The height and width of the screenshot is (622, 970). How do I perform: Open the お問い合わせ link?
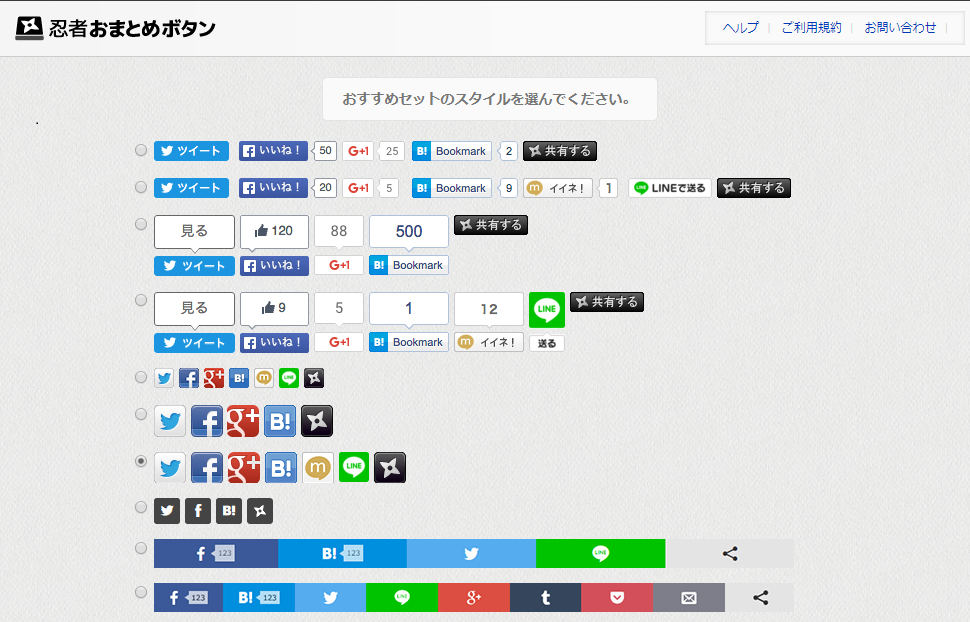point(900,28)
